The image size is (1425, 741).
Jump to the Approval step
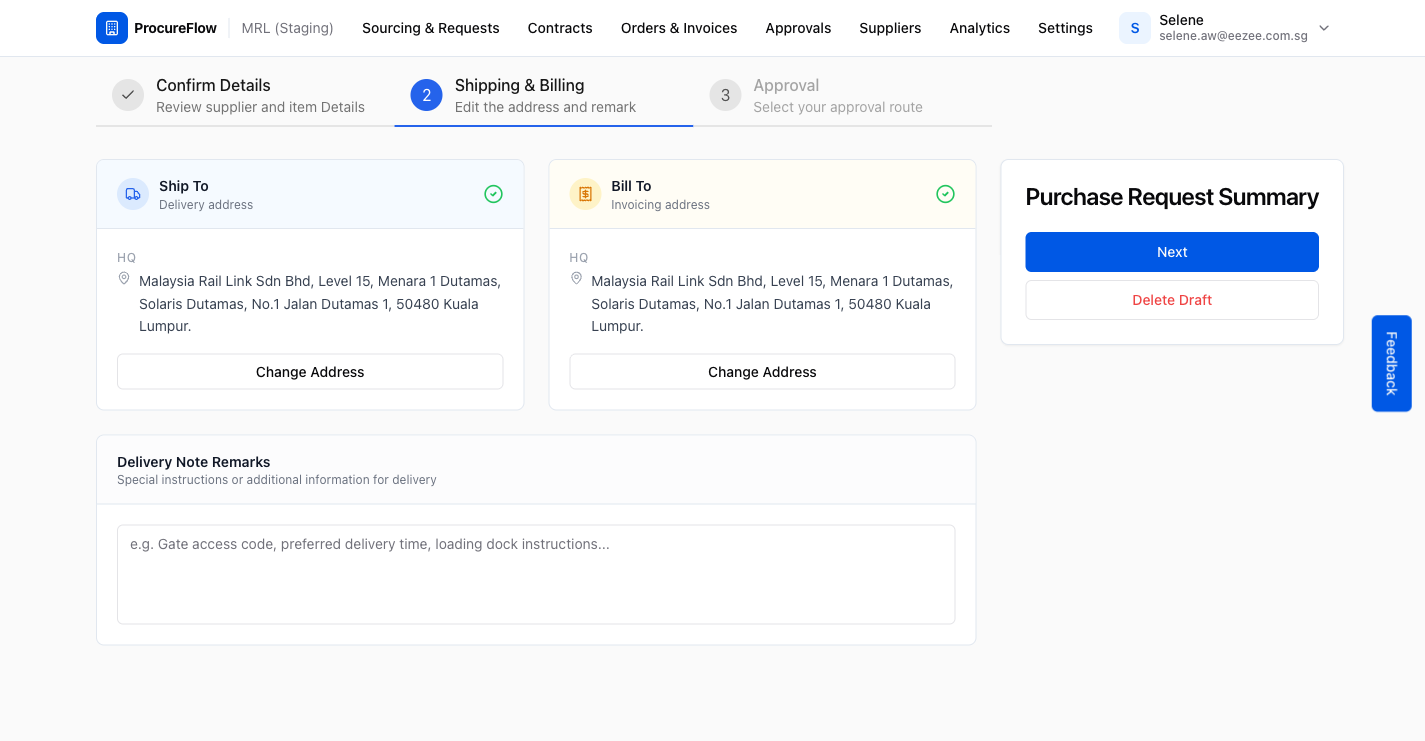pos(842,96)
